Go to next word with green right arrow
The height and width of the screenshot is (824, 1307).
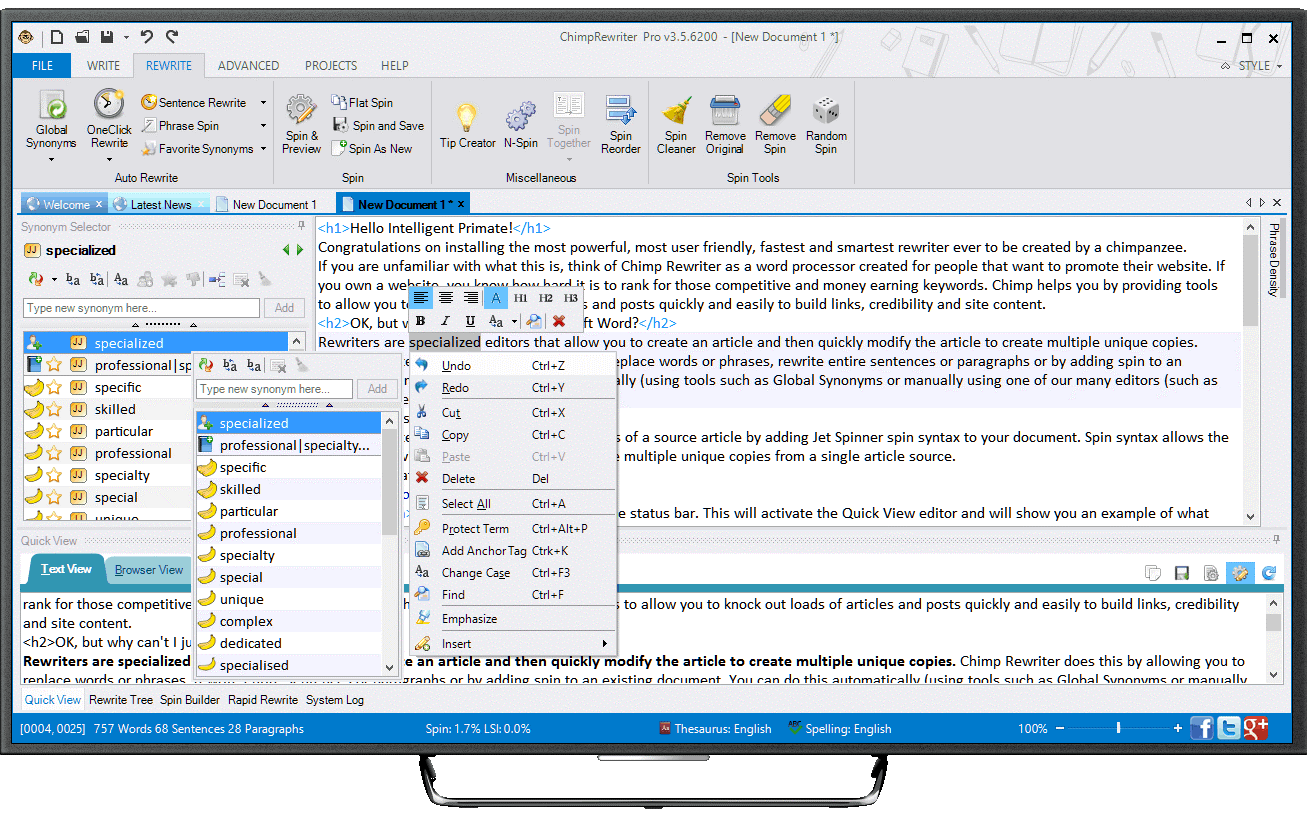299,250
